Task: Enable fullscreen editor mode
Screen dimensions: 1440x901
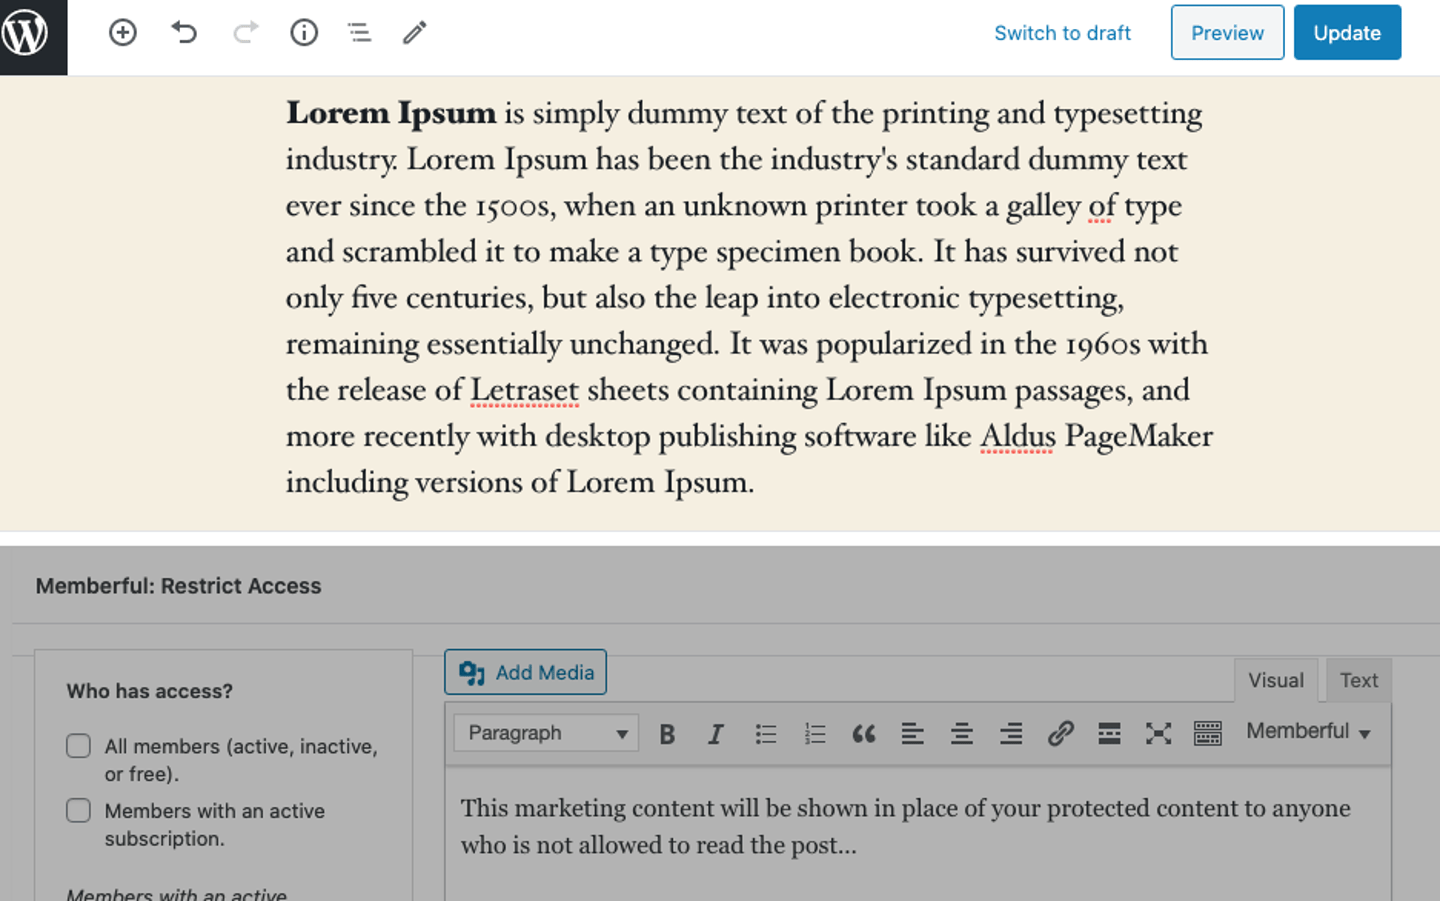Action: coord(1158,735)
